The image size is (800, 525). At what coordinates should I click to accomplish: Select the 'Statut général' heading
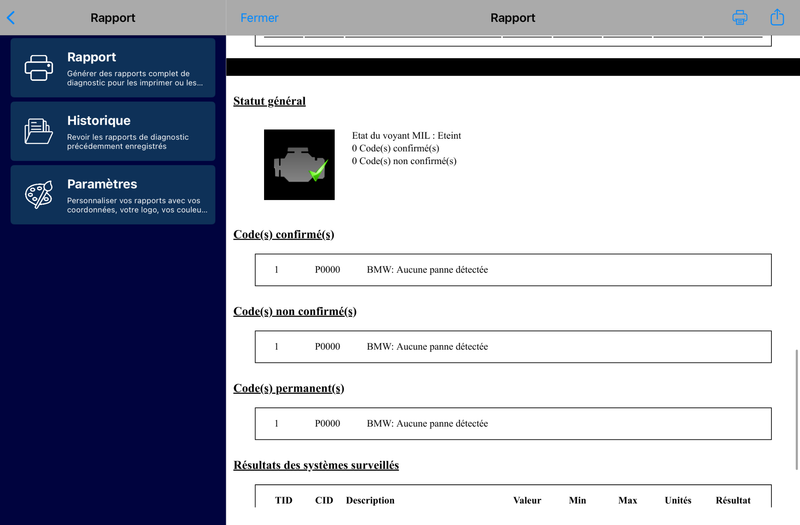pyautogui.click(x=269, y=101)
